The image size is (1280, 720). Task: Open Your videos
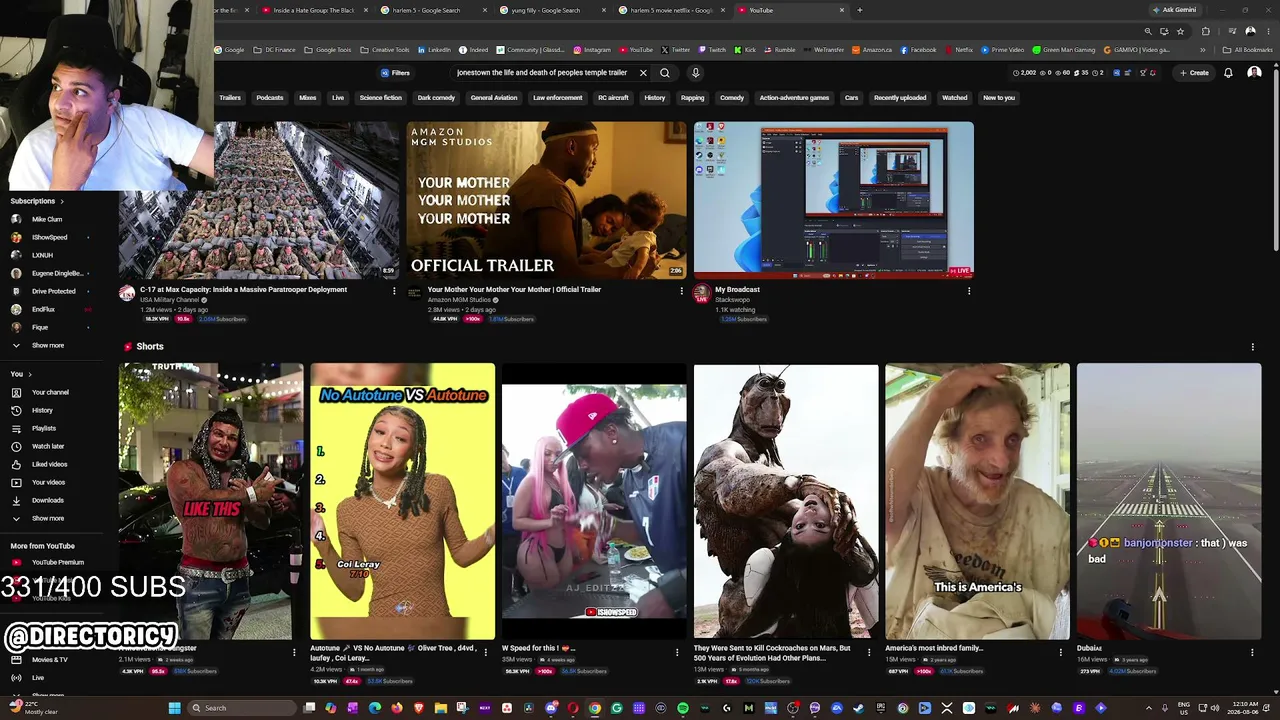[48, 482]
